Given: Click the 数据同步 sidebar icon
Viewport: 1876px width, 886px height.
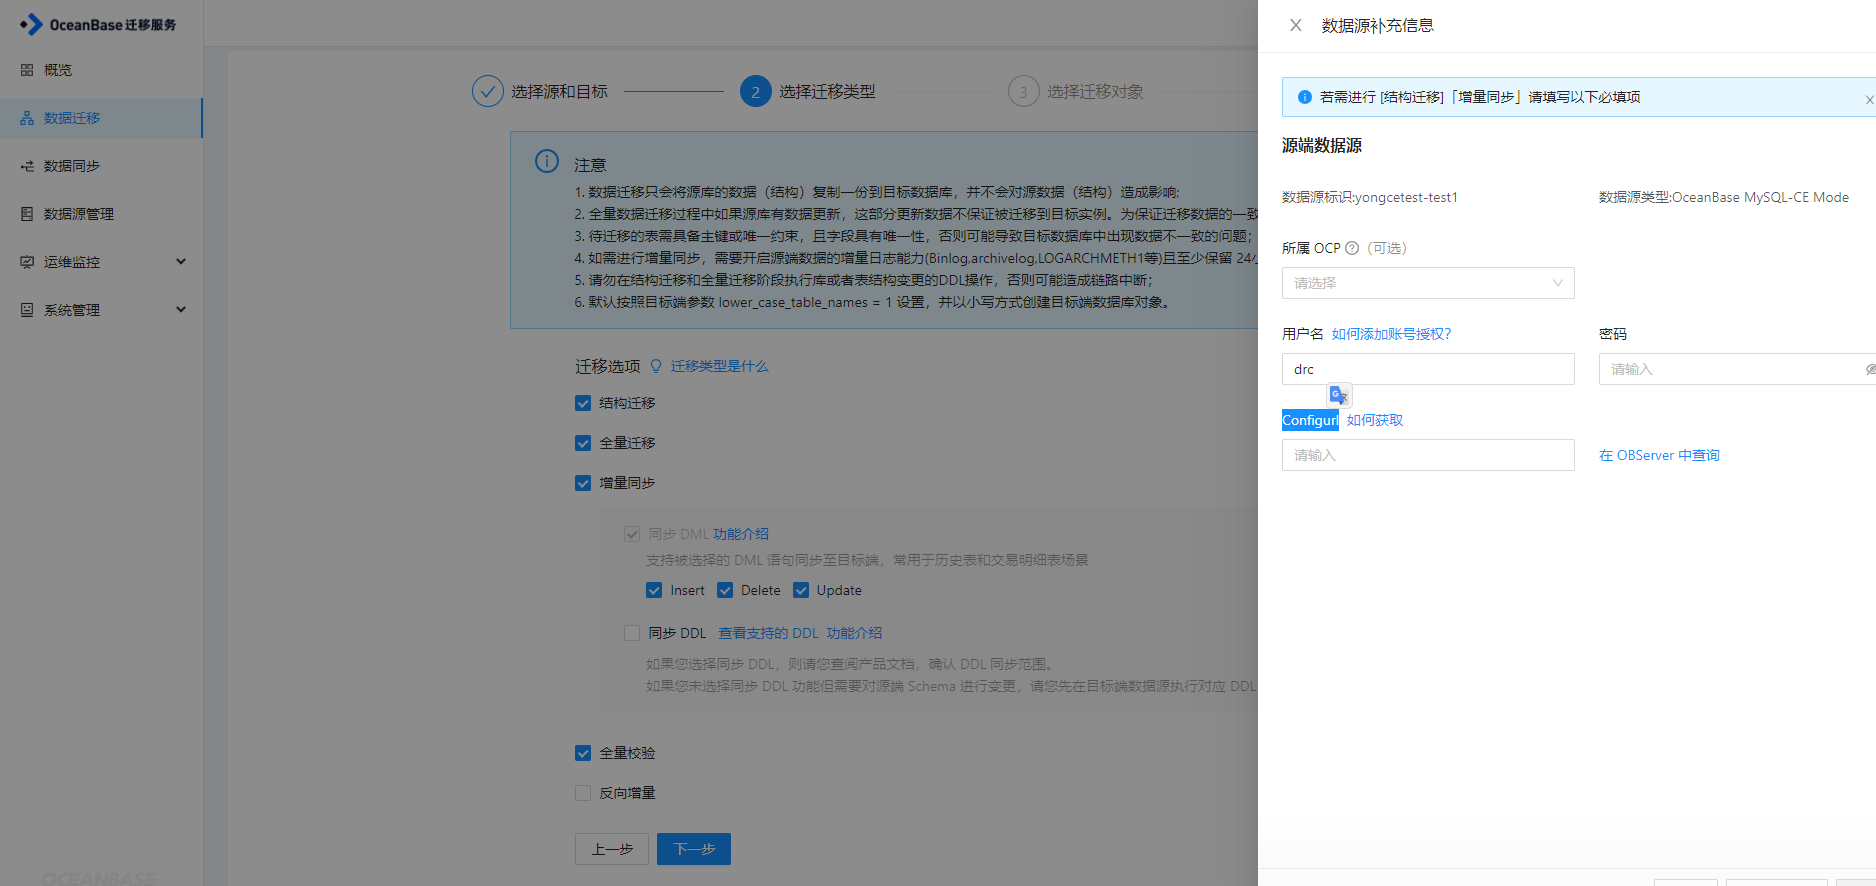Looking at the screenshot, I should (x=27, y=166).
